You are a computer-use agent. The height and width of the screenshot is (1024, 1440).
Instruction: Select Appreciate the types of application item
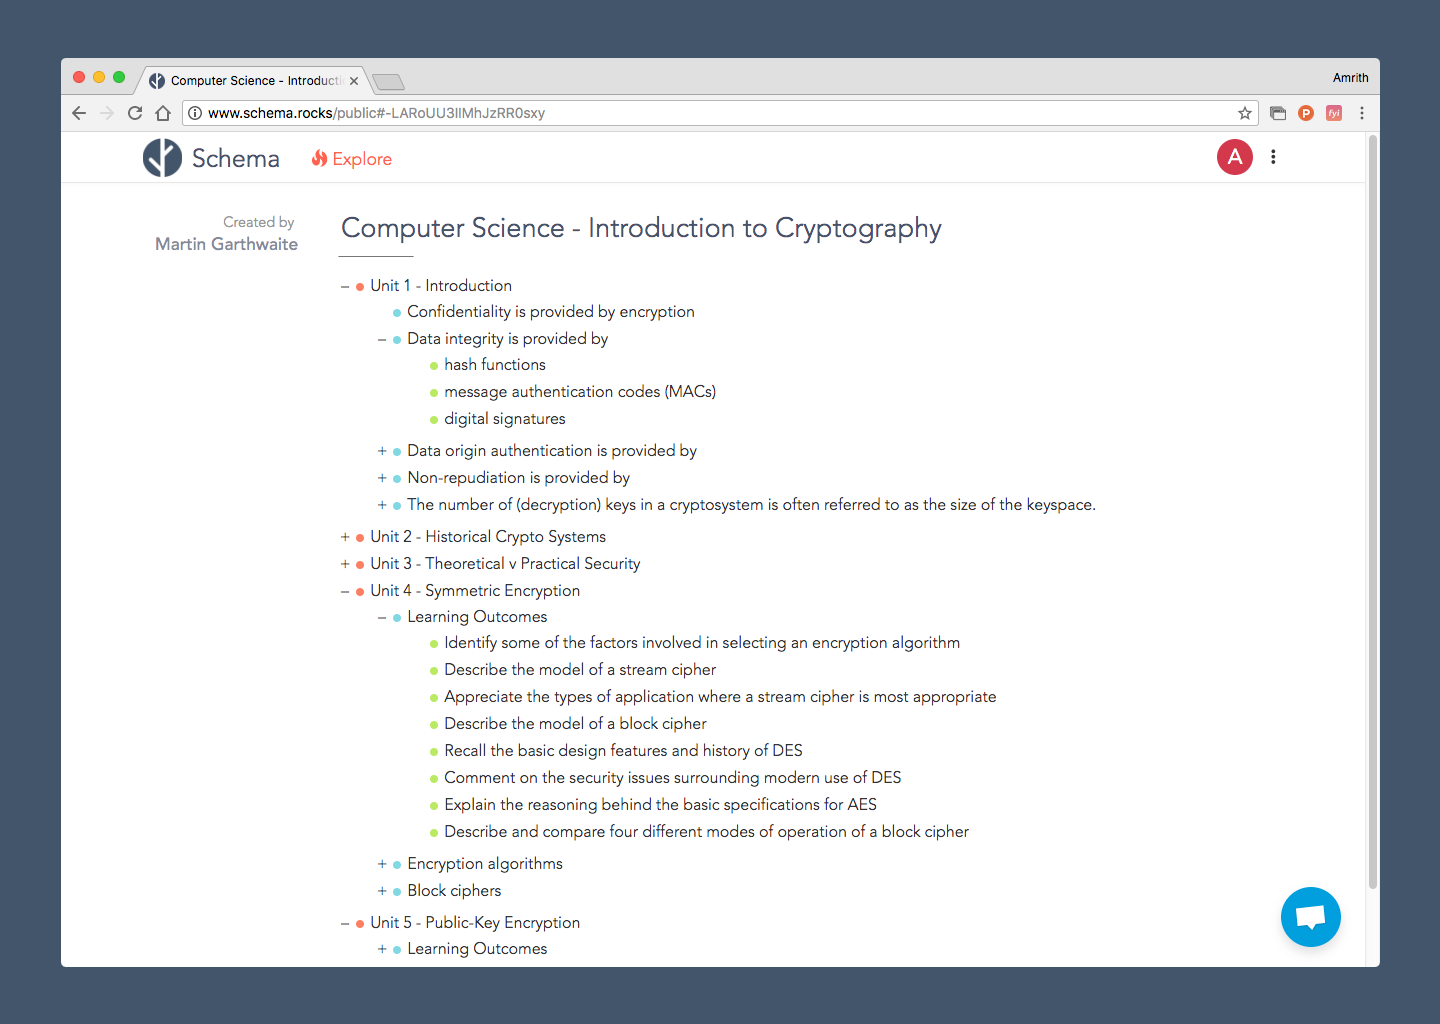pos(720,697)
